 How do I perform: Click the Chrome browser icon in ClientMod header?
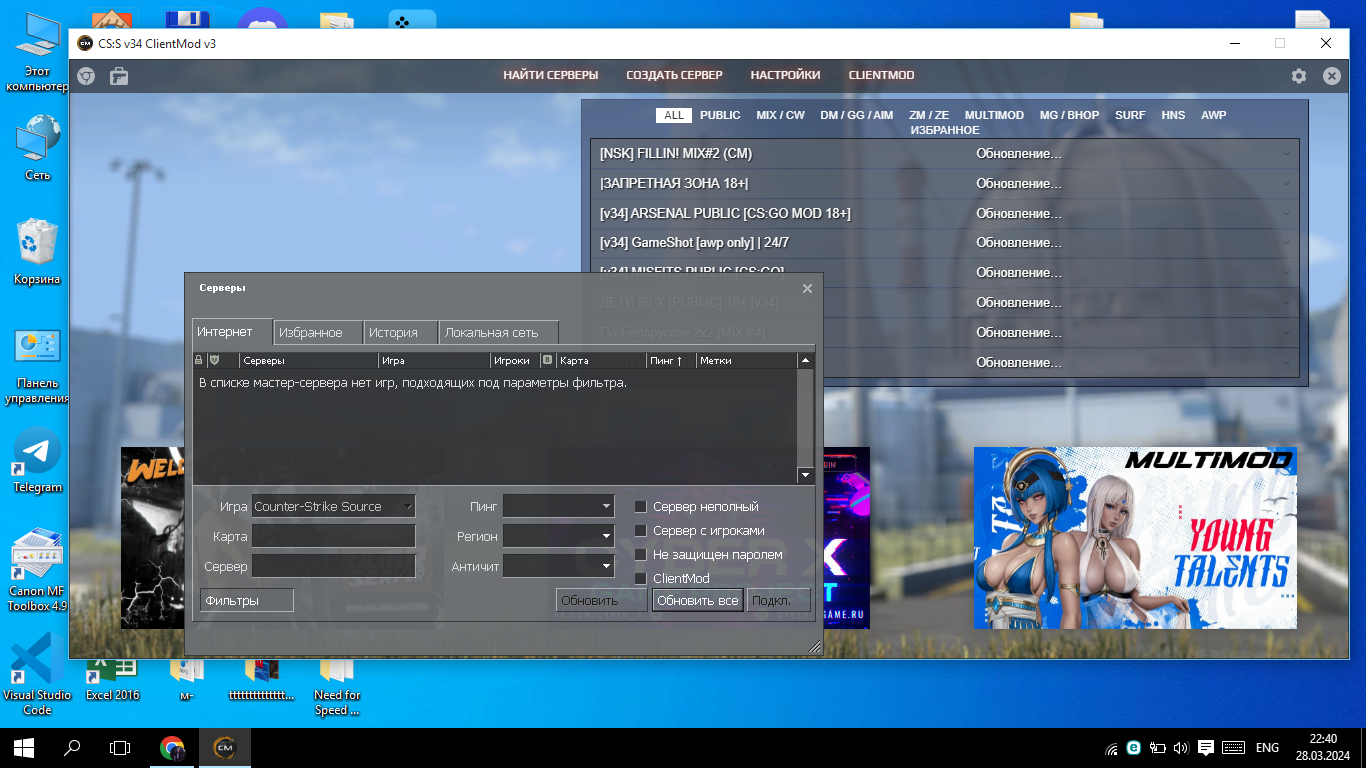click(87, 76)
